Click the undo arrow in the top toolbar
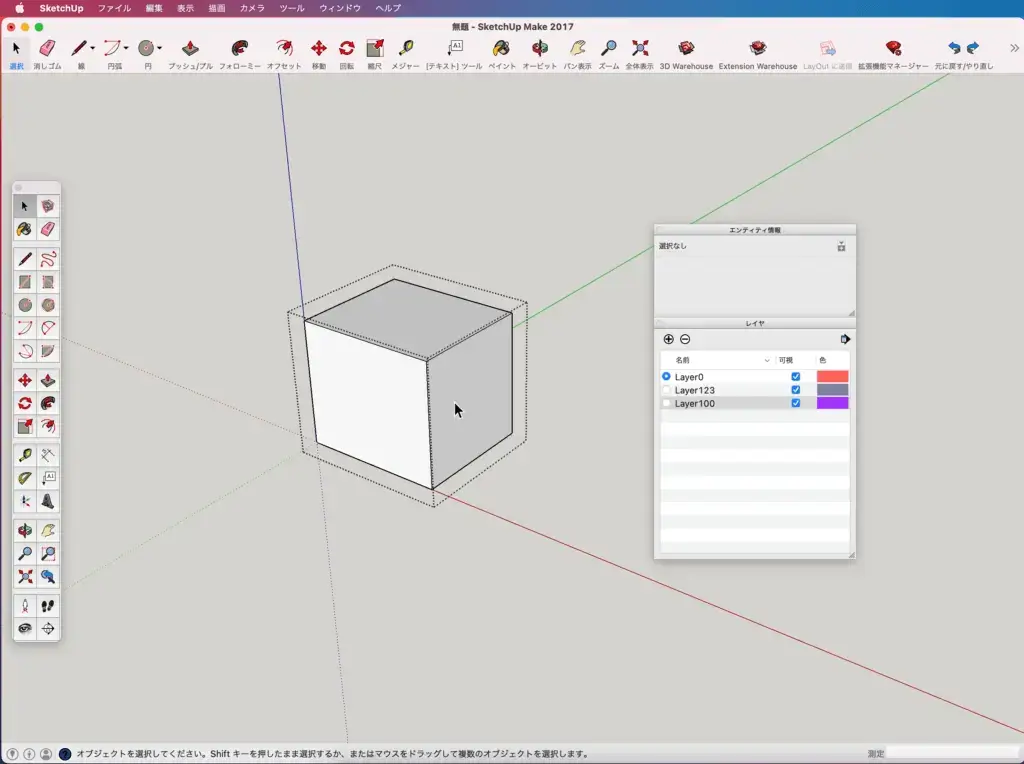This screenshot has height=764, width=1024. pos(954,48)
